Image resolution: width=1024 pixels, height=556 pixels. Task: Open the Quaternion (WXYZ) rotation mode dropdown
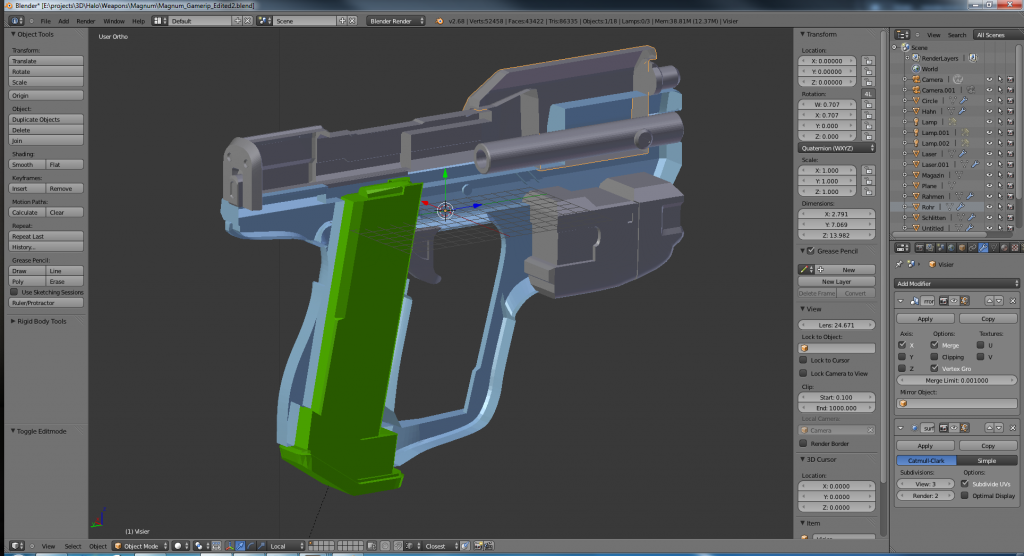click(x=837, y=148)
